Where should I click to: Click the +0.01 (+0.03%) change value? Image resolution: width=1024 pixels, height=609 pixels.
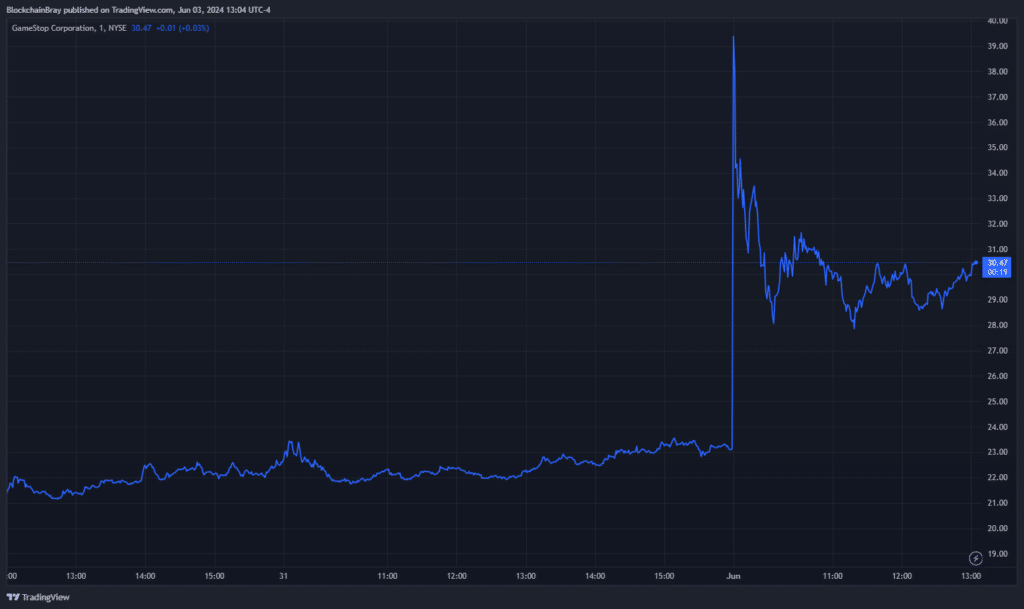(182, 28)
